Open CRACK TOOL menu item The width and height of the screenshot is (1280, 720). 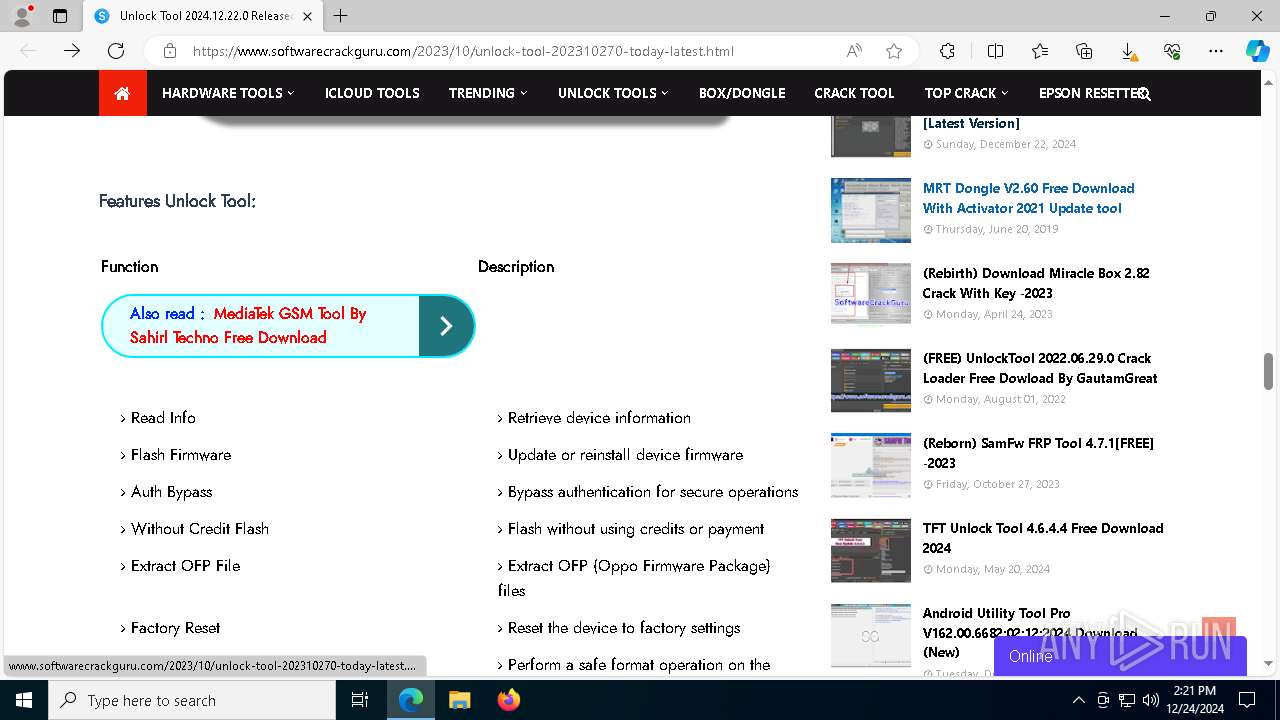pyautogui.click(x=854, y=93)
